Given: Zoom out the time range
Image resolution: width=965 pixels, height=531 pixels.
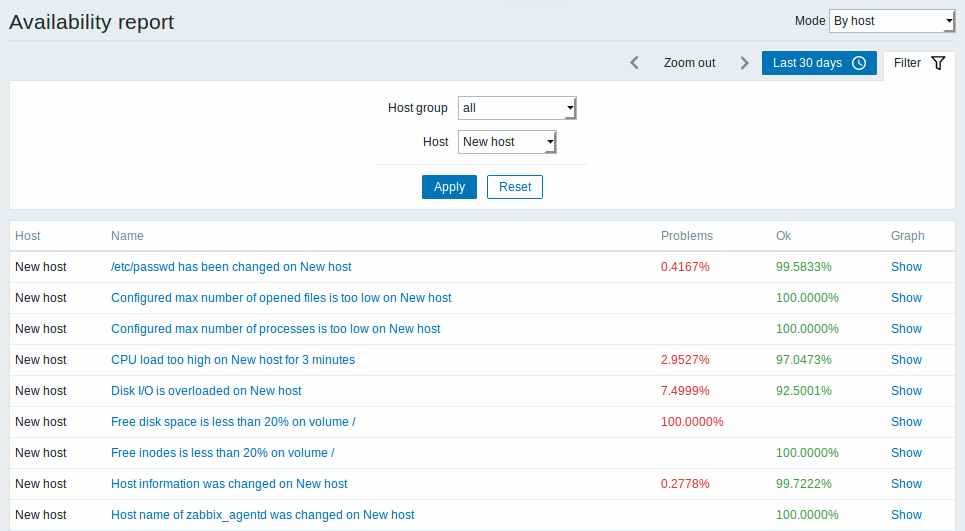Looking at the screenshot, I should click(x=689, y=63).
